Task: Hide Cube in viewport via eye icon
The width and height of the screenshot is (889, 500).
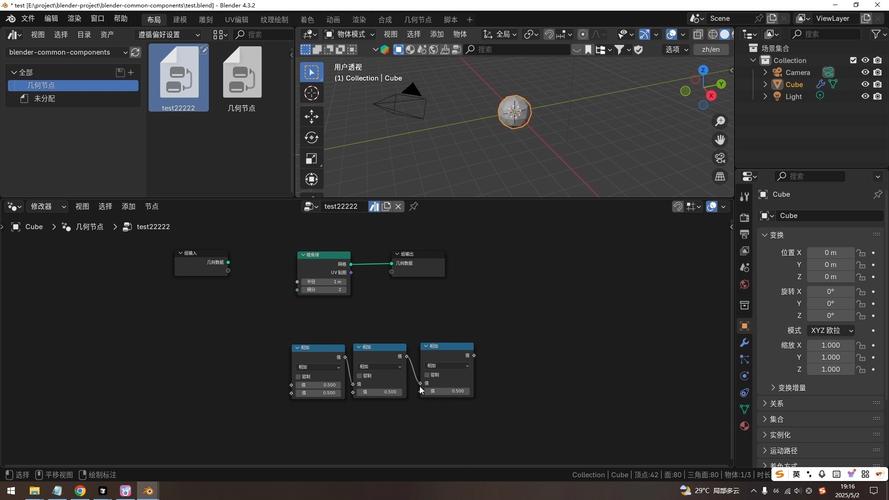Action: tap(865, 84)
